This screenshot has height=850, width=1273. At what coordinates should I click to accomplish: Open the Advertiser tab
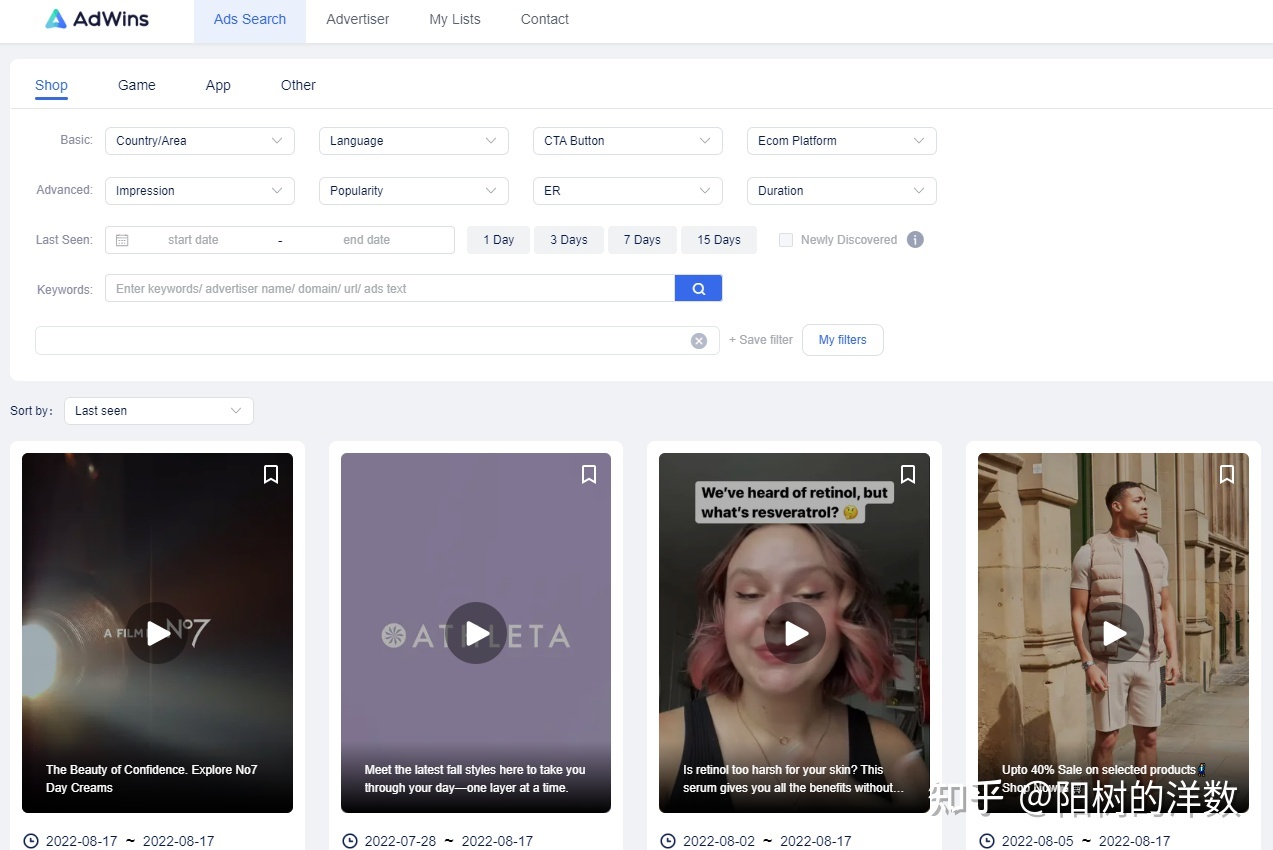[x=358, y=20]
